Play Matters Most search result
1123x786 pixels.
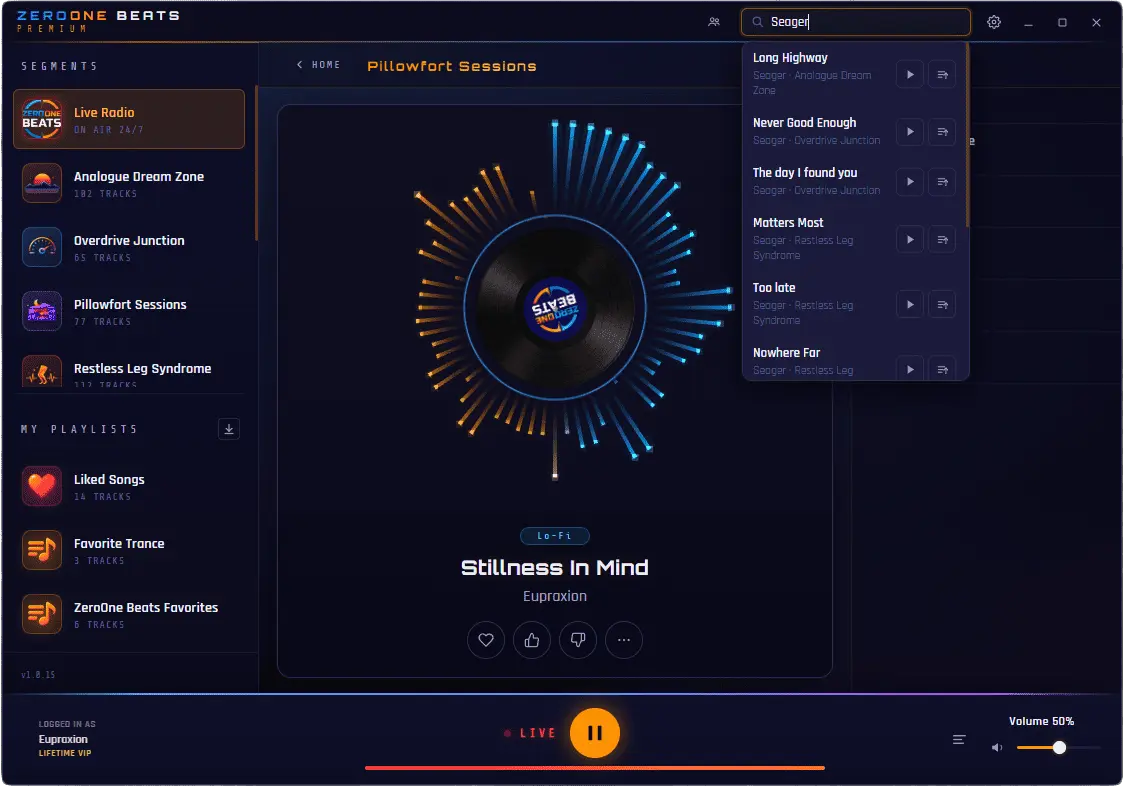(910, 239)
